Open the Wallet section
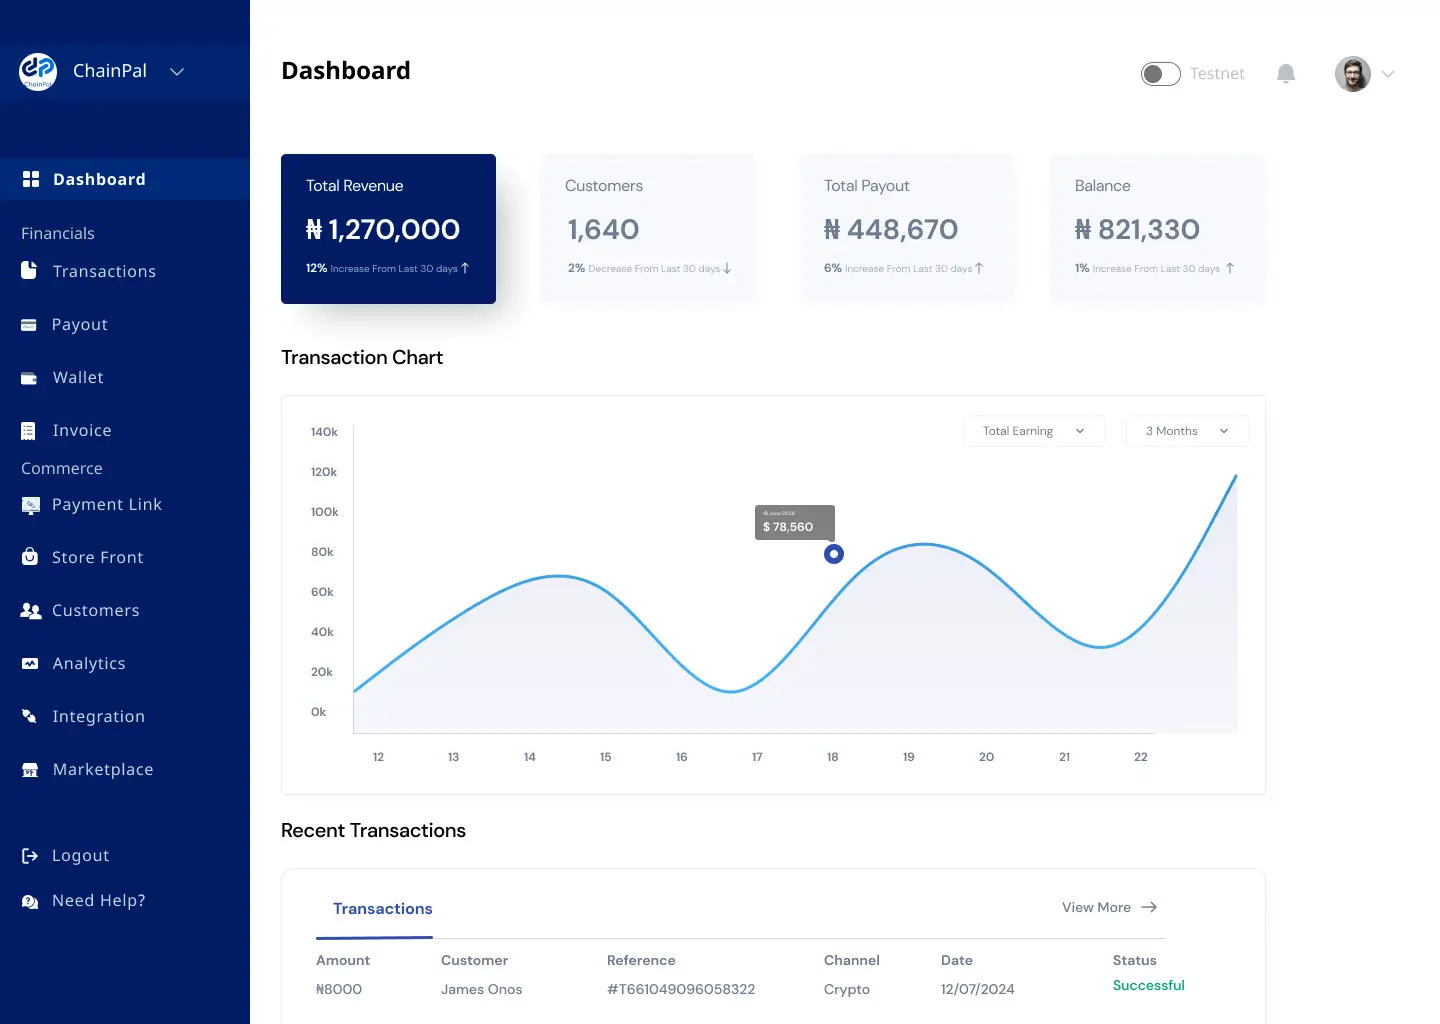The width and height of the screenshot is (1440, 1024). (x=77, y=377)
